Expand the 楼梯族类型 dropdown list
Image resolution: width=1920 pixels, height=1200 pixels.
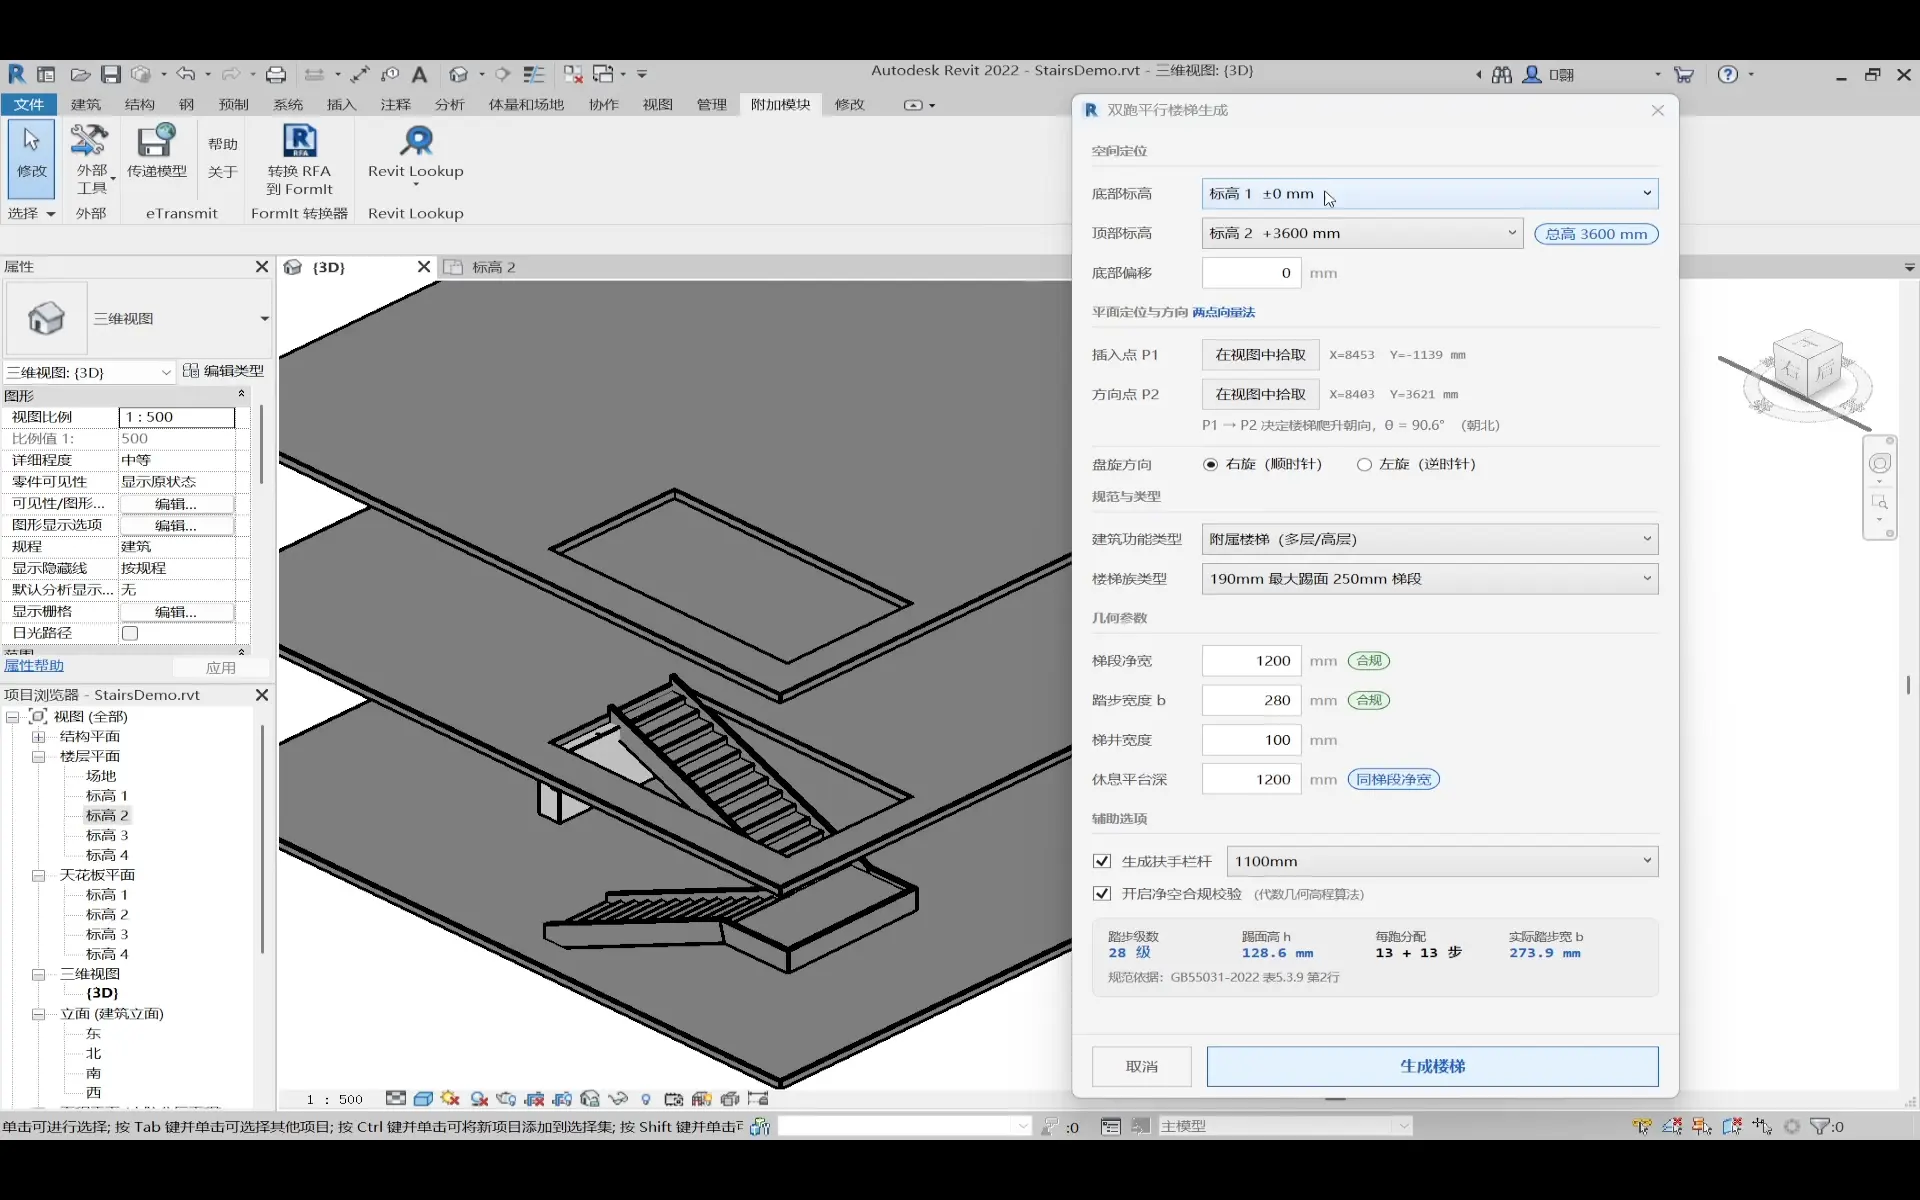point(1429,578)
